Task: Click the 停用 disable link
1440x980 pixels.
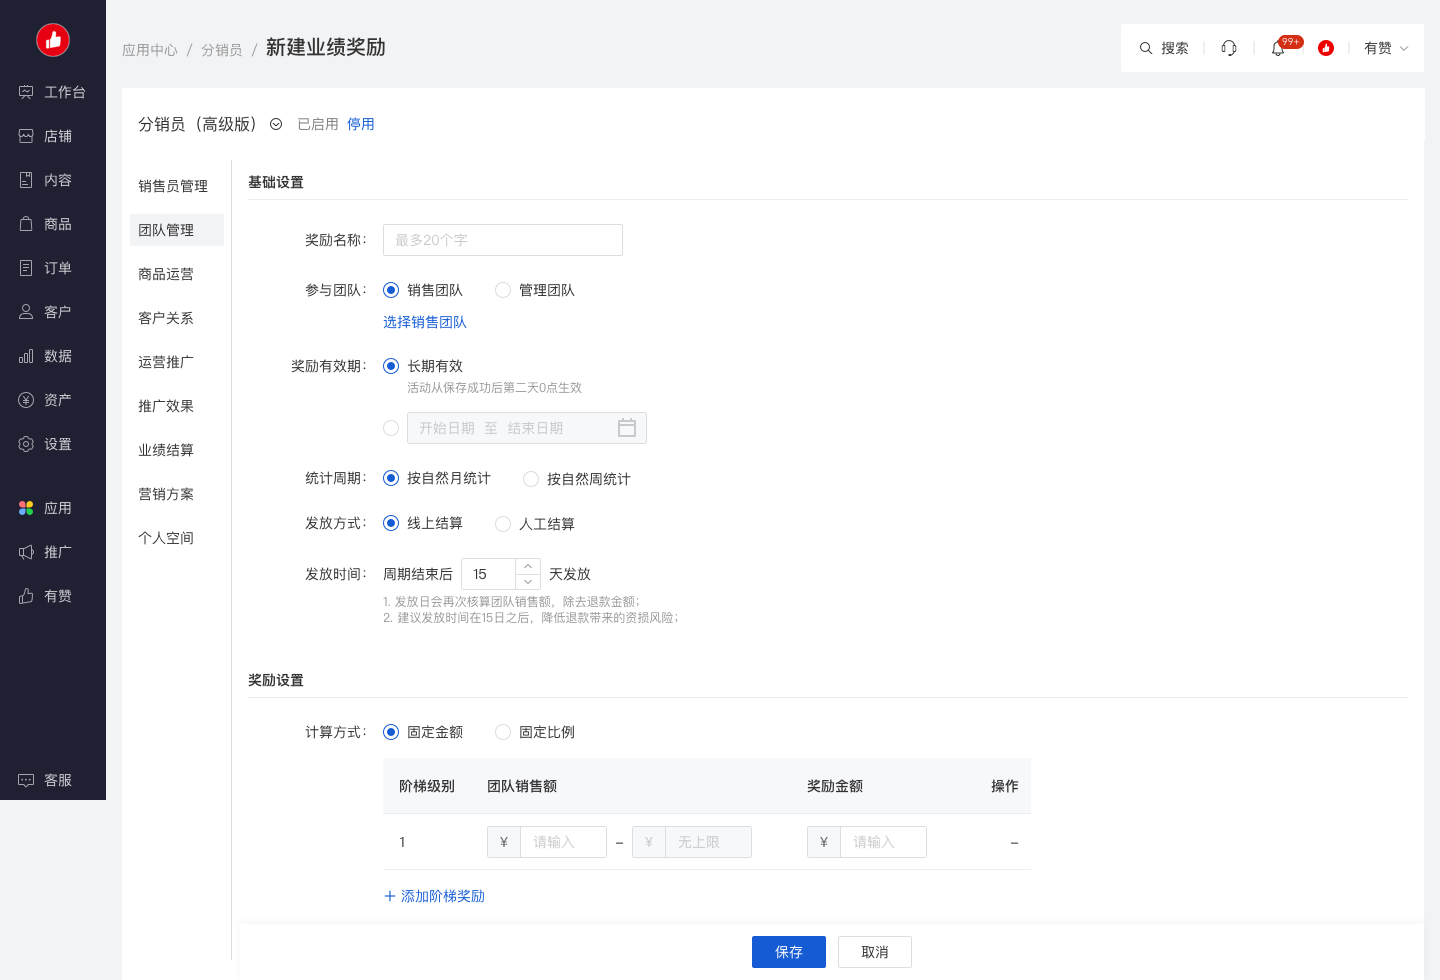Action: (361, 124)
